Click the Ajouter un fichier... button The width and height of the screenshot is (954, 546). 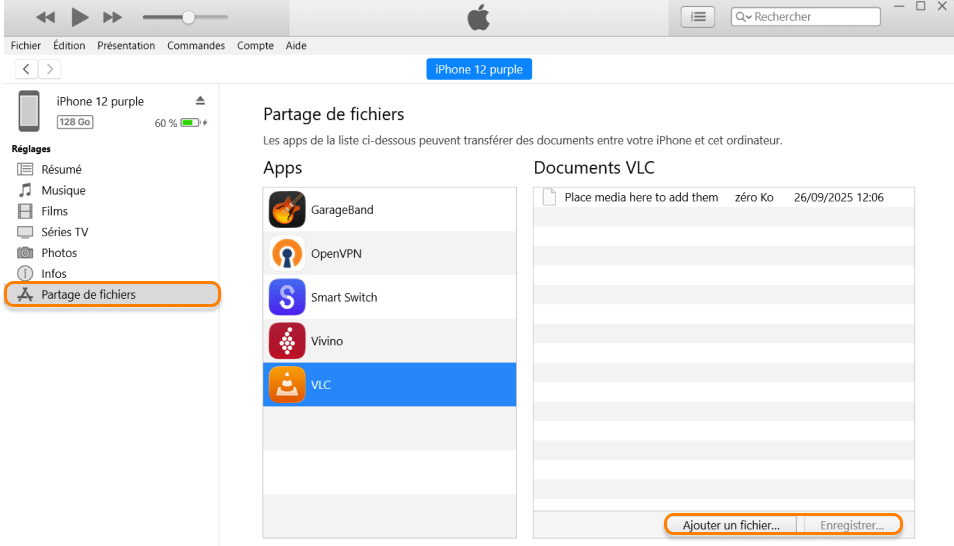tap(731, 525)
